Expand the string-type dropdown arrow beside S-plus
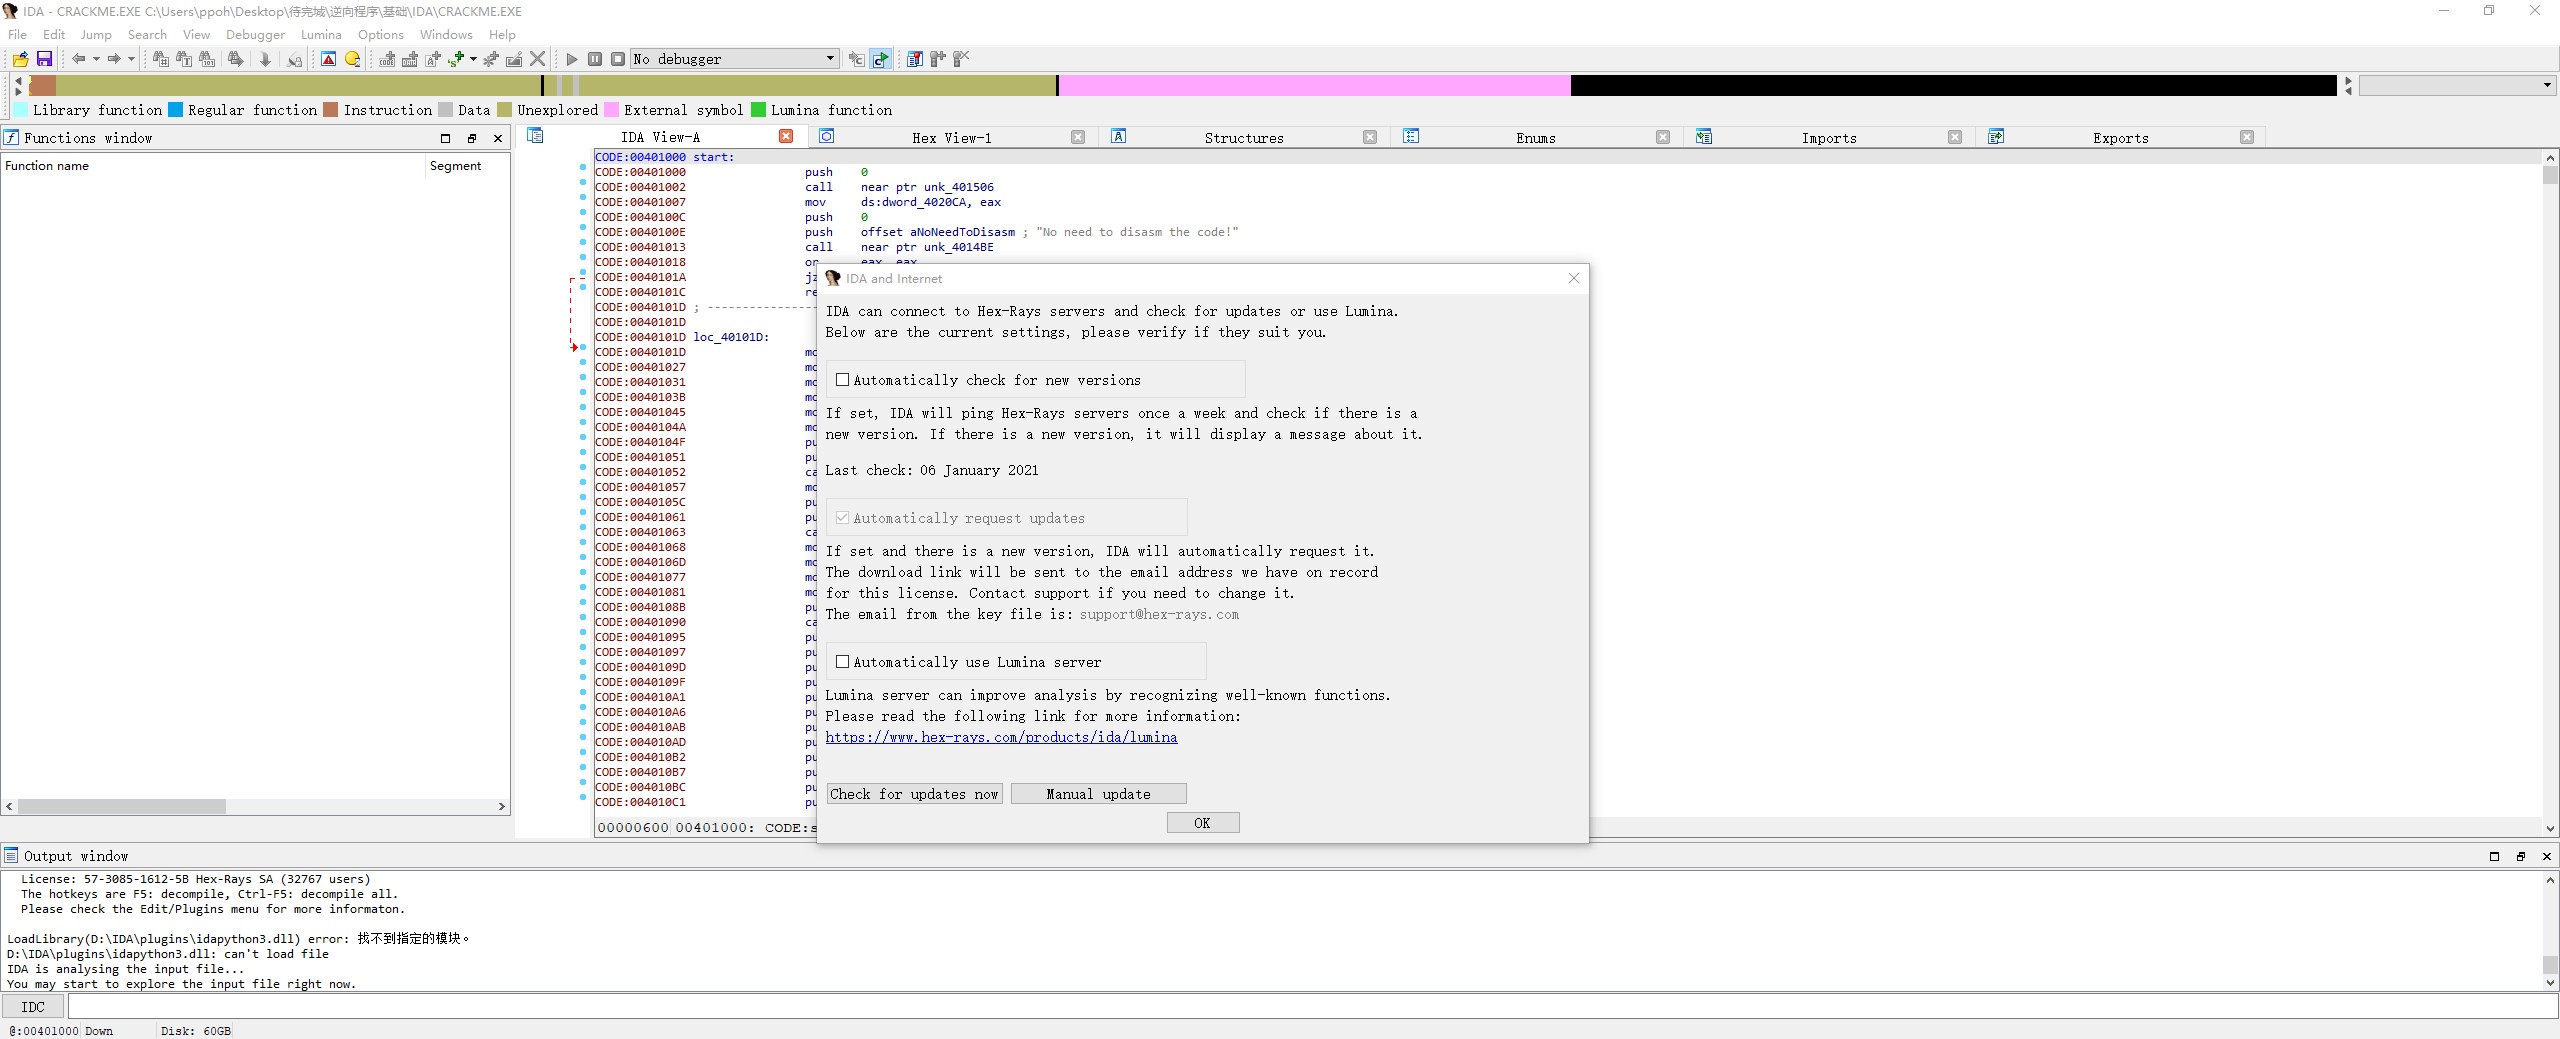 (473, 59)
